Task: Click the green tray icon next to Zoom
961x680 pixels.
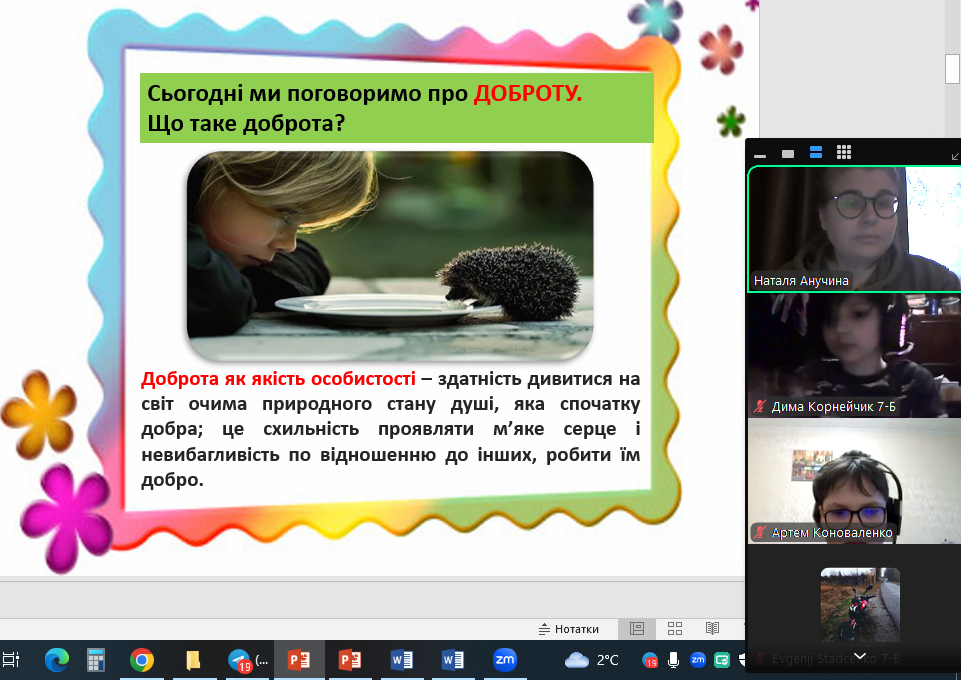Action: [722, 660]
